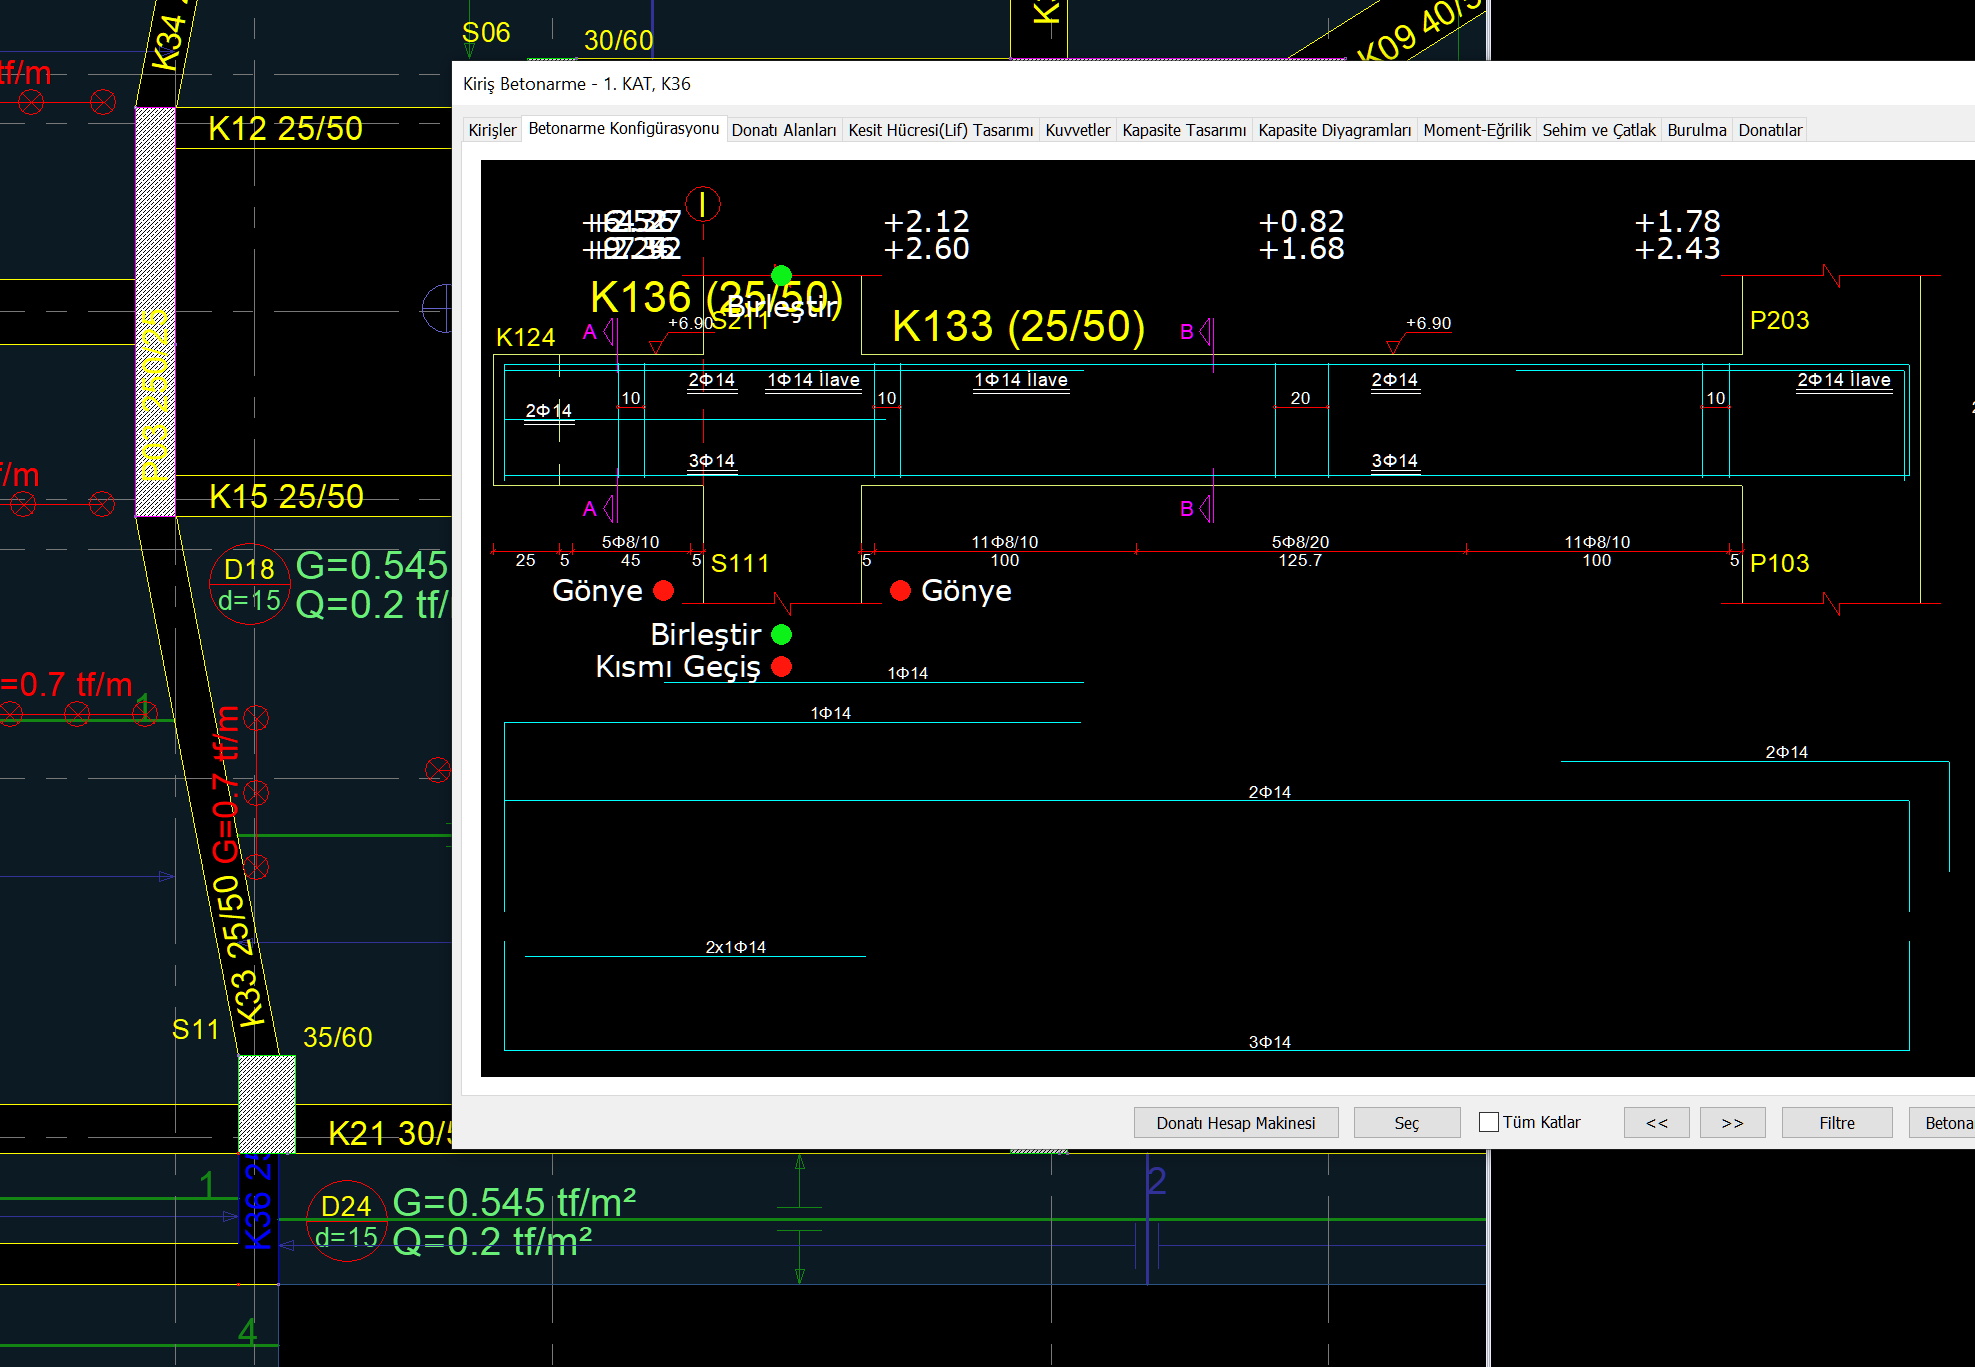This screenshot has height=1367, width=1975.
Task: Select the K21 beam label in plan
Action: pyautogui.click(x=390, y=1133)
